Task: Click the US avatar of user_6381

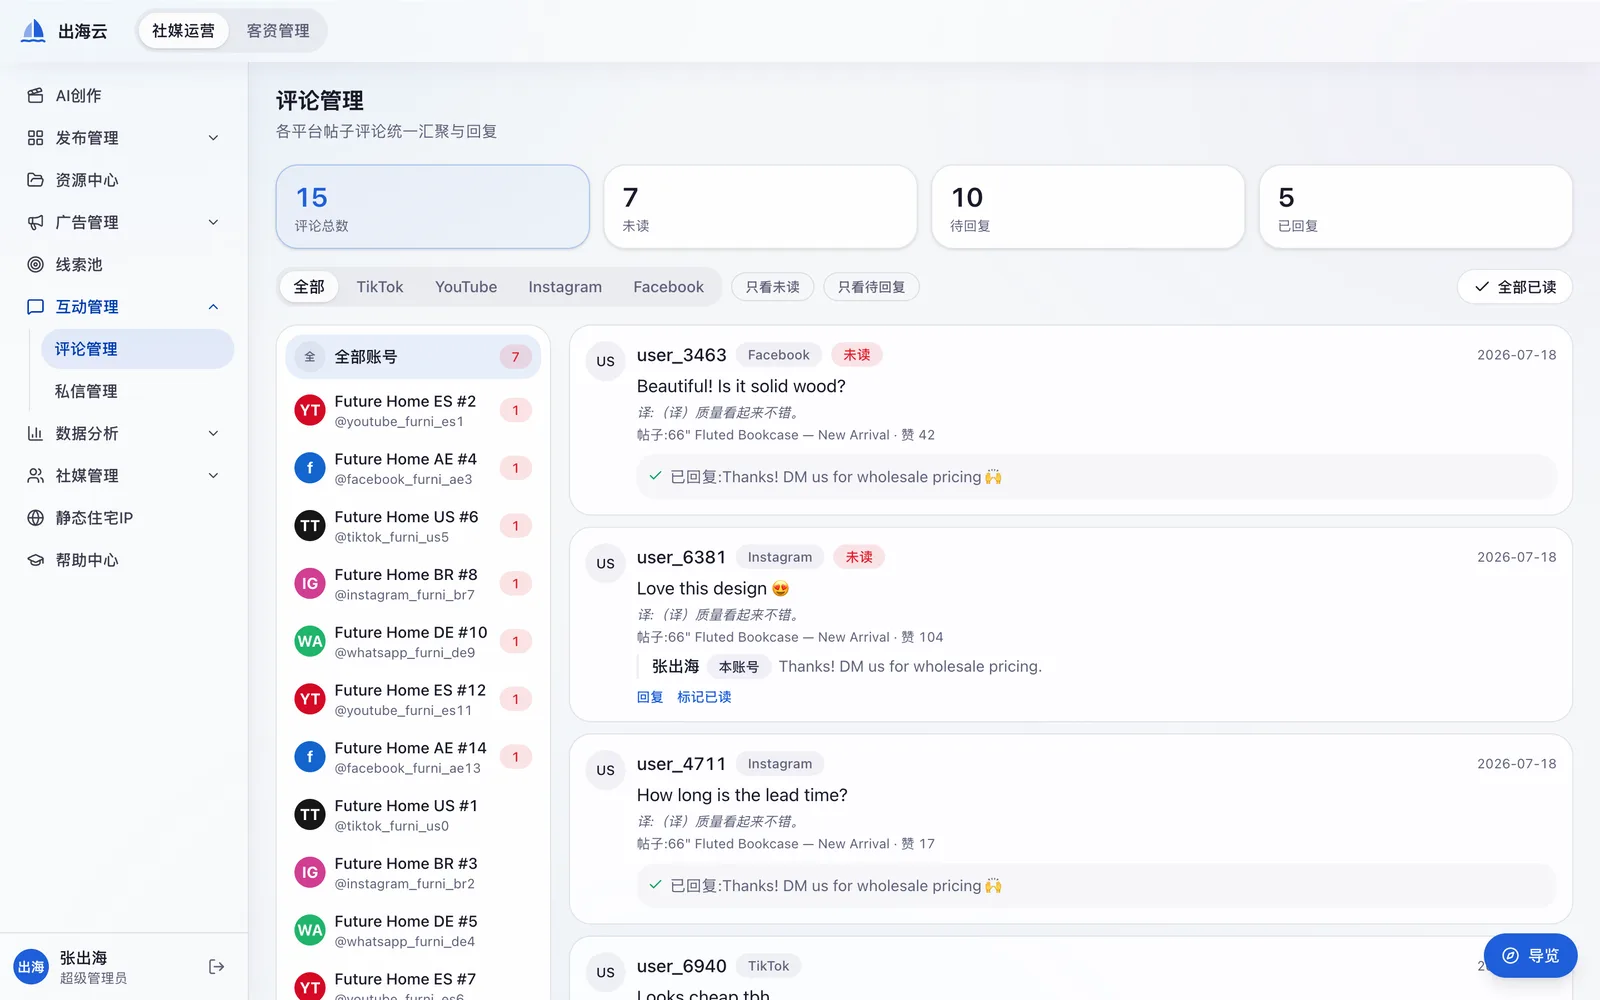Action: click(x=605, y=563)
